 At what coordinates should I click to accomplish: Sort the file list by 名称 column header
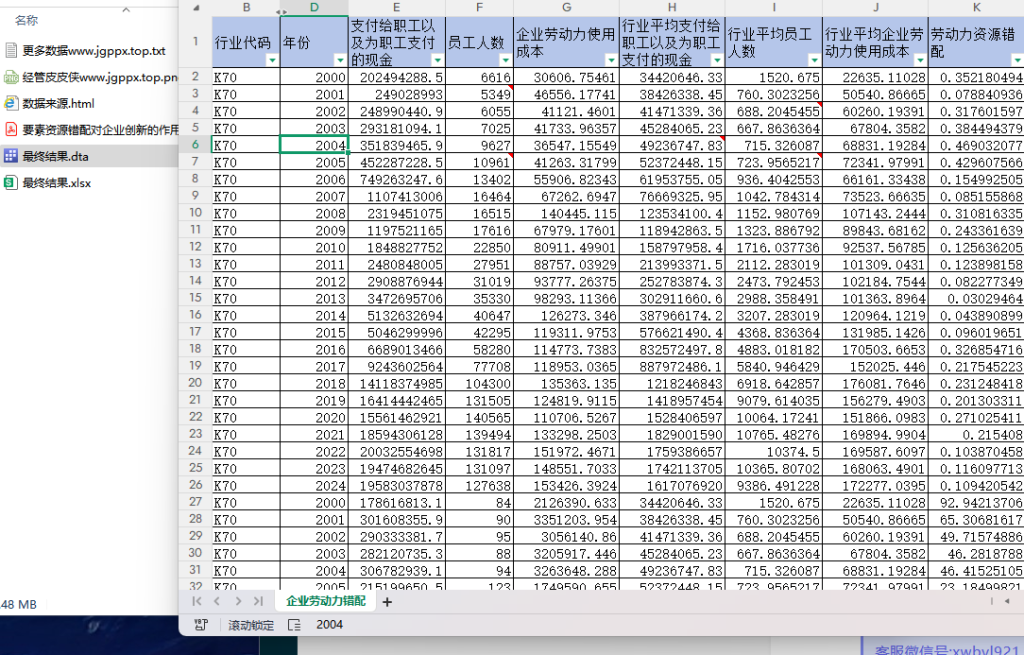tap(26, 20)
